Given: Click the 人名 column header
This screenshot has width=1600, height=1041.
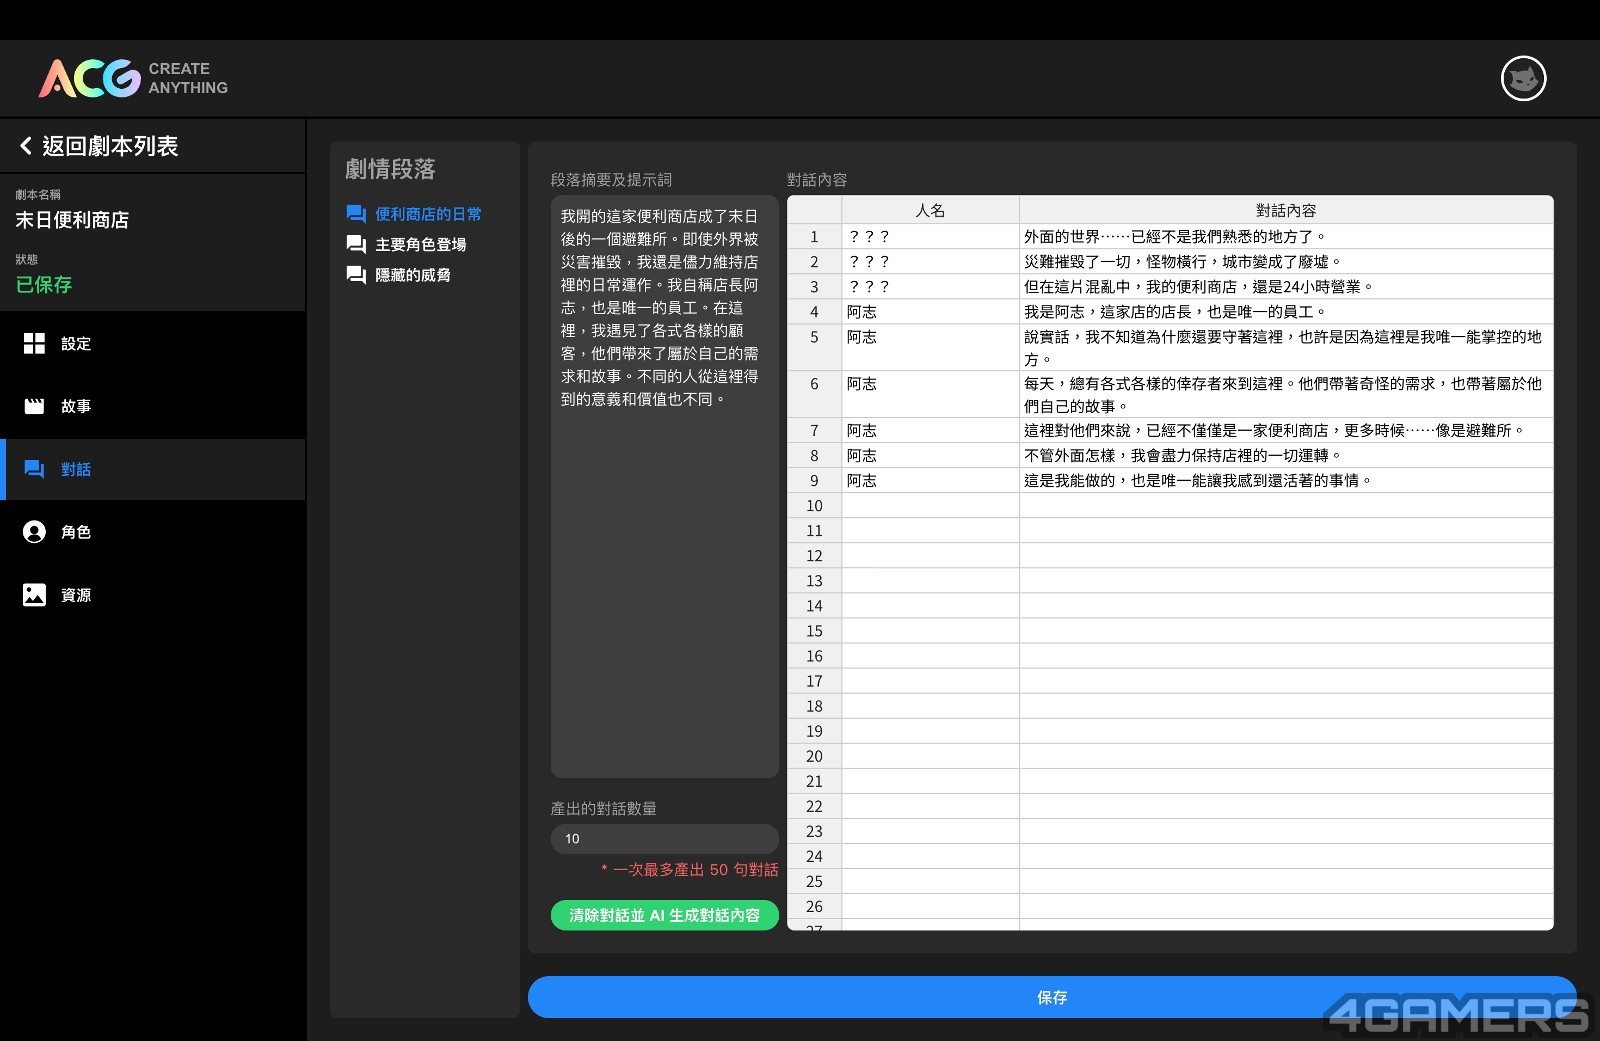Looking at the screenshot, I should coord(930,210).
